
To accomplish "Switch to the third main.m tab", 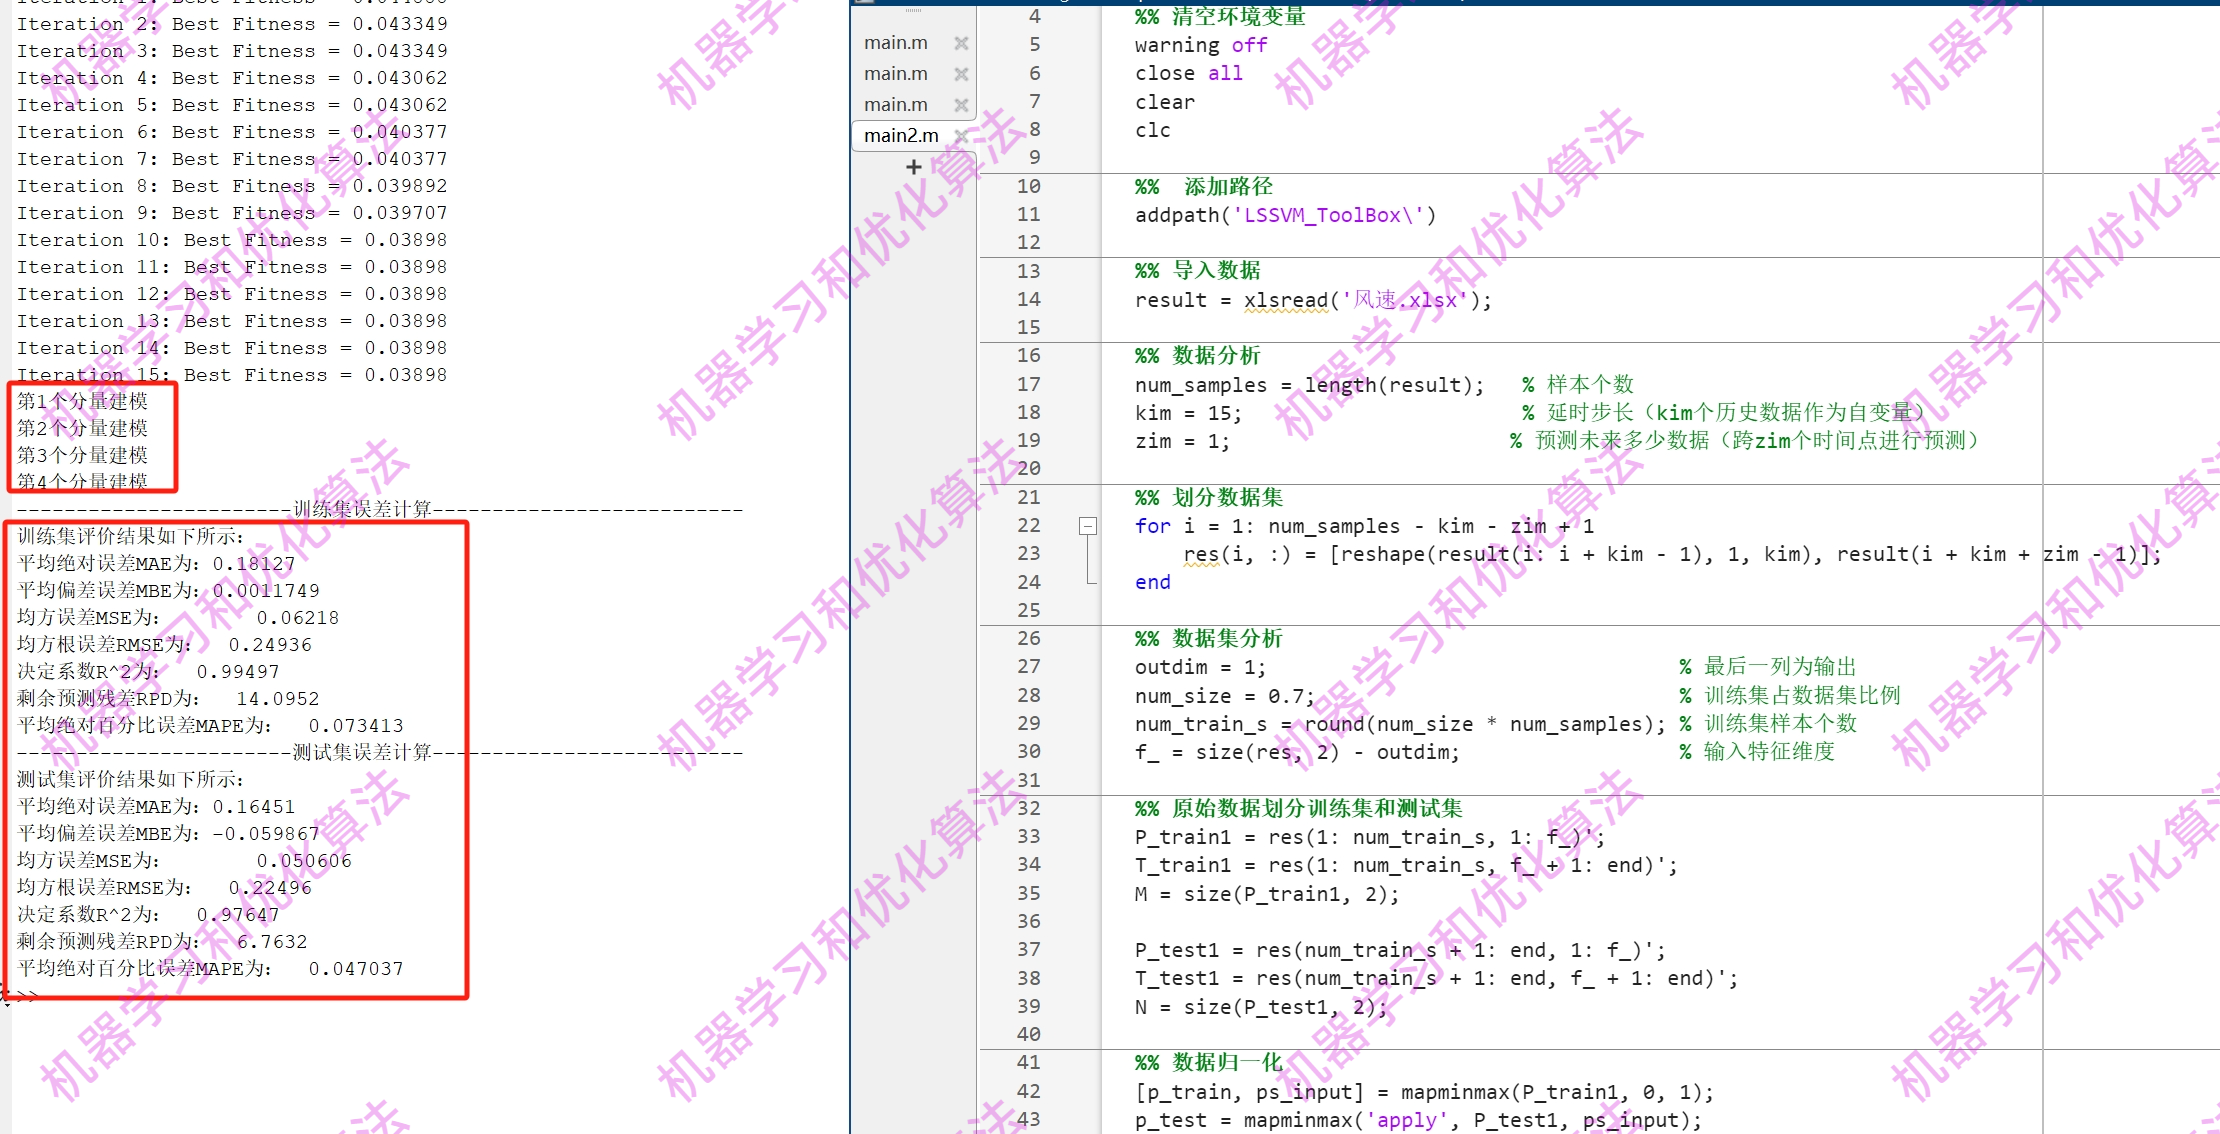I will pos(896,105).
